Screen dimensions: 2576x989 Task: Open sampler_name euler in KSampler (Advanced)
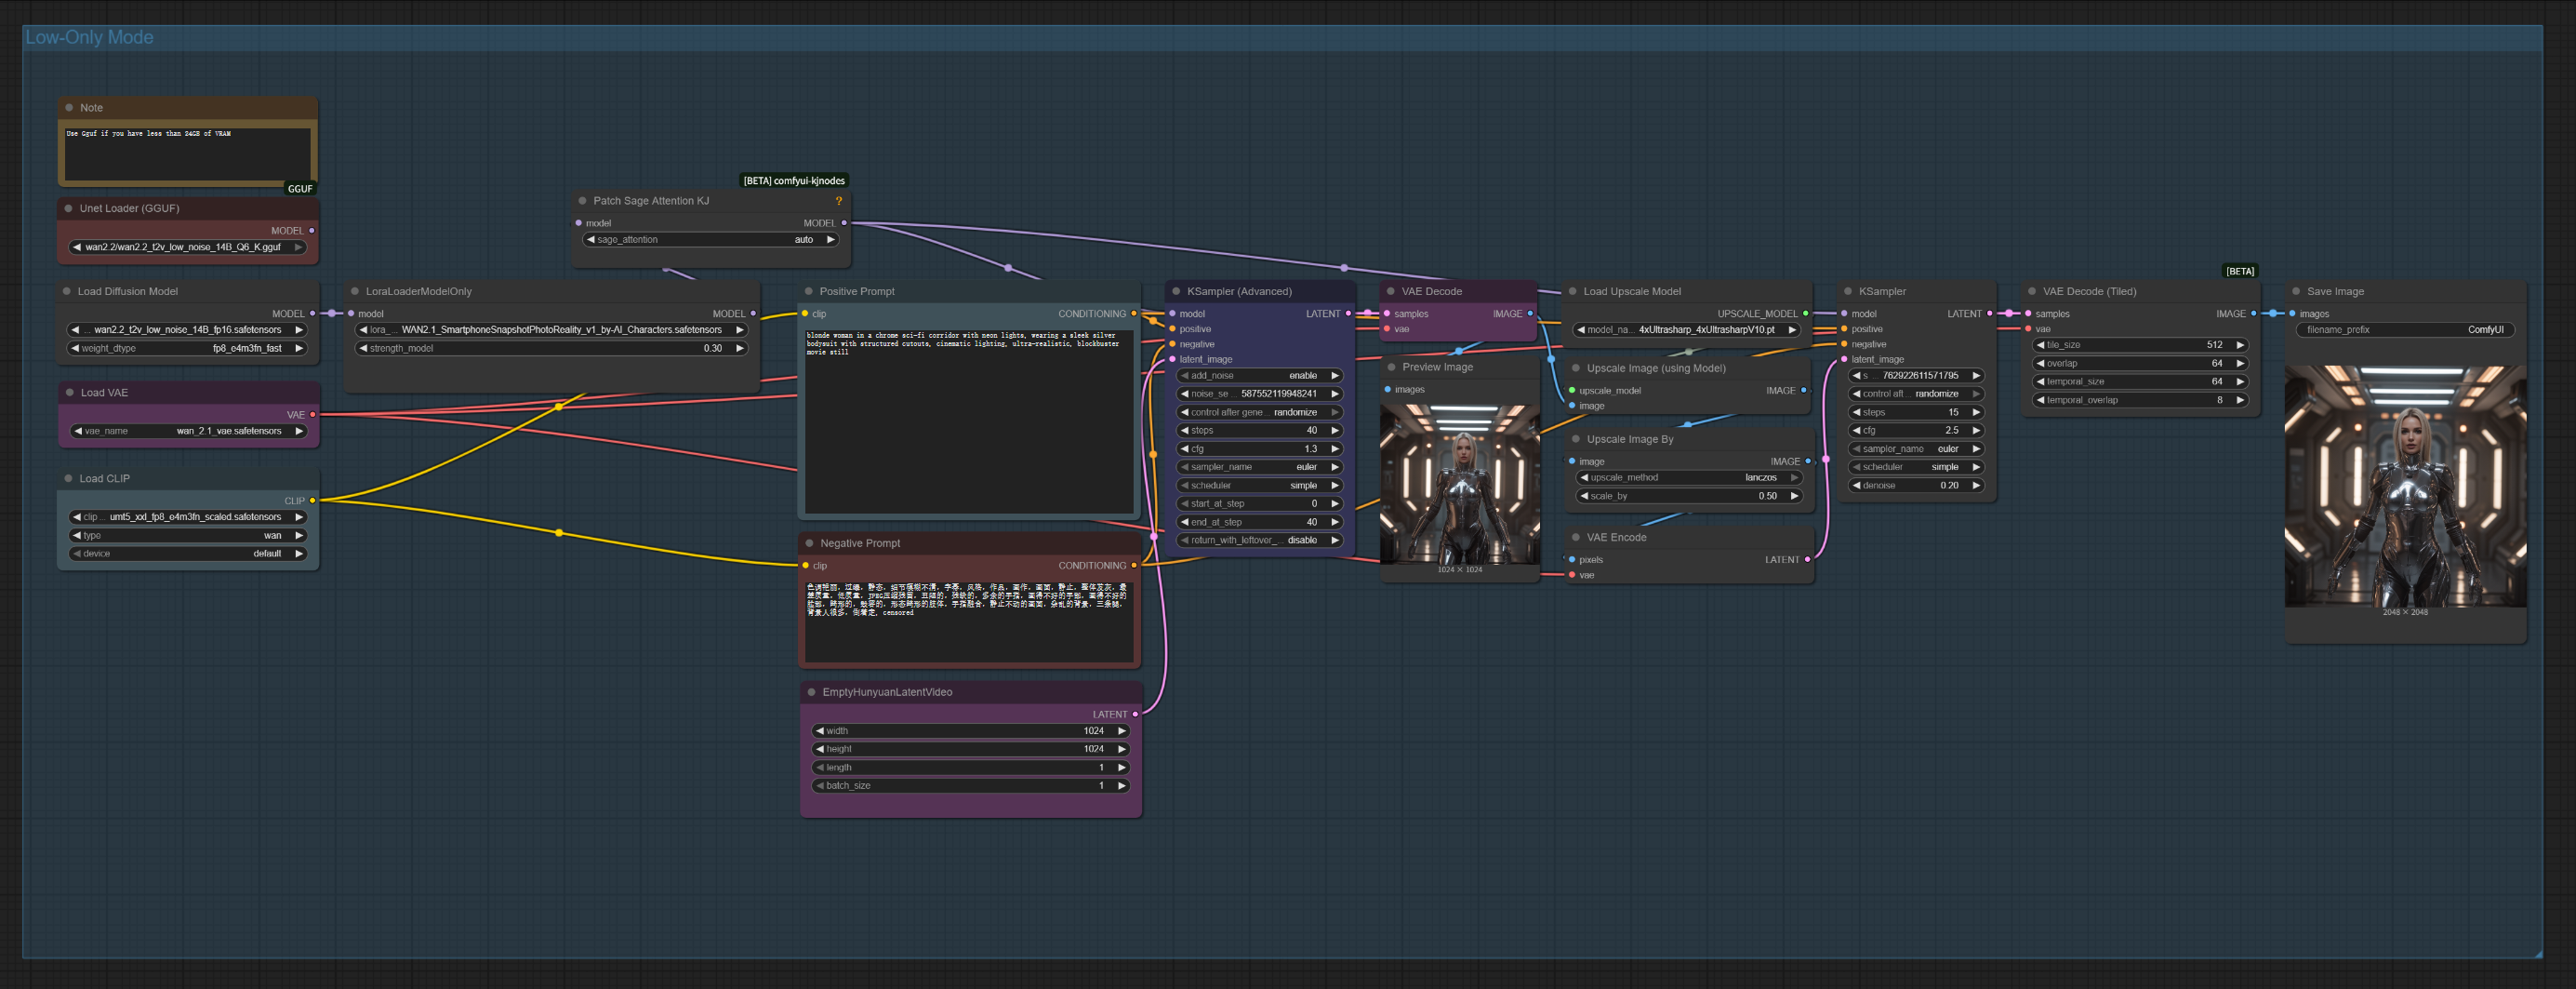(1260, 468)
